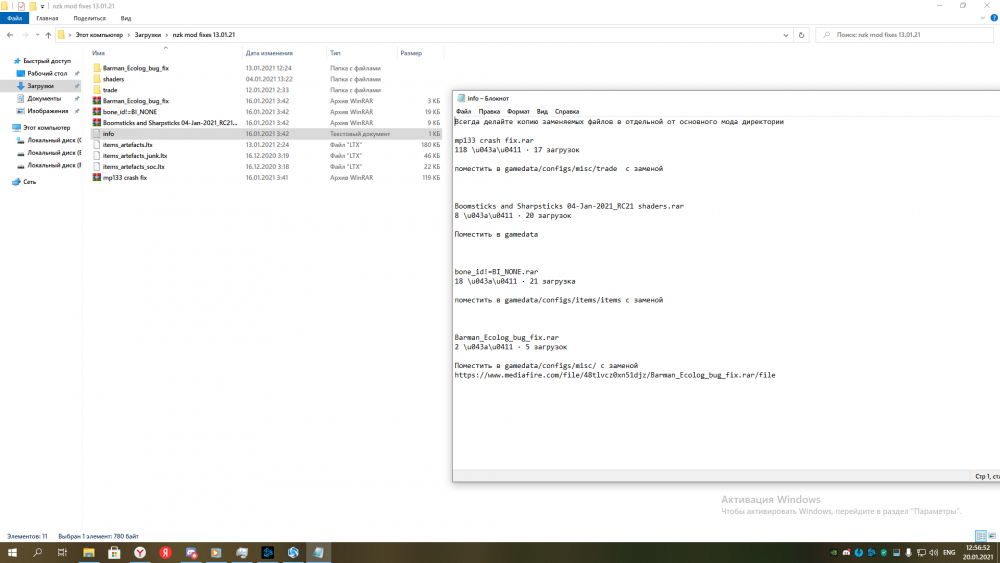Go up one folder level
Screen dimensions: 1000x563
[47, 35]
